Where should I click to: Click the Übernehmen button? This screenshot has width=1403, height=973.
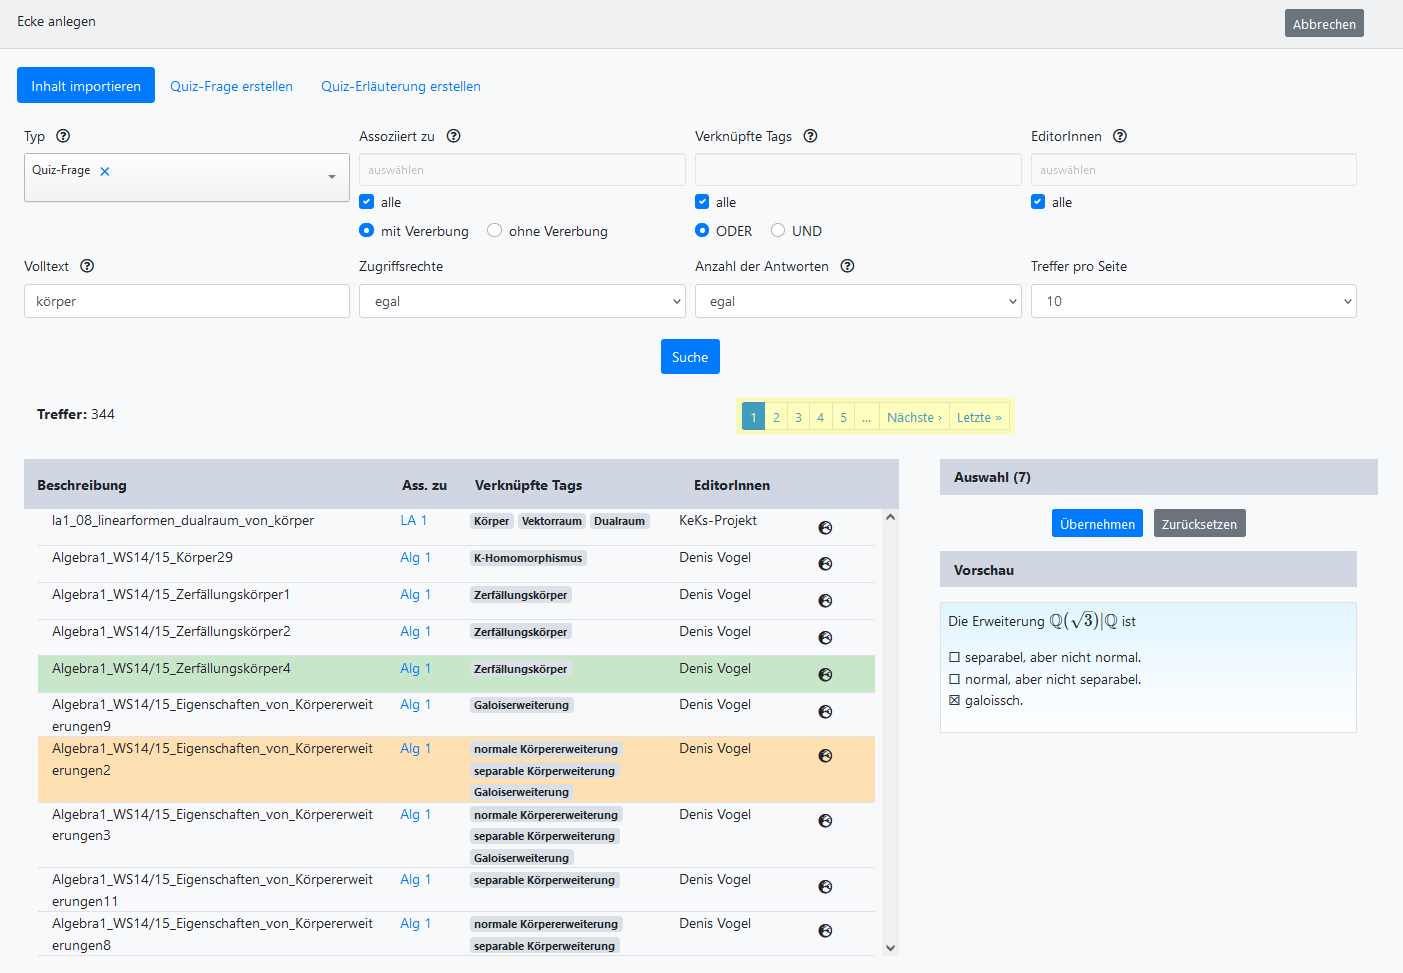click(1097, 524)
